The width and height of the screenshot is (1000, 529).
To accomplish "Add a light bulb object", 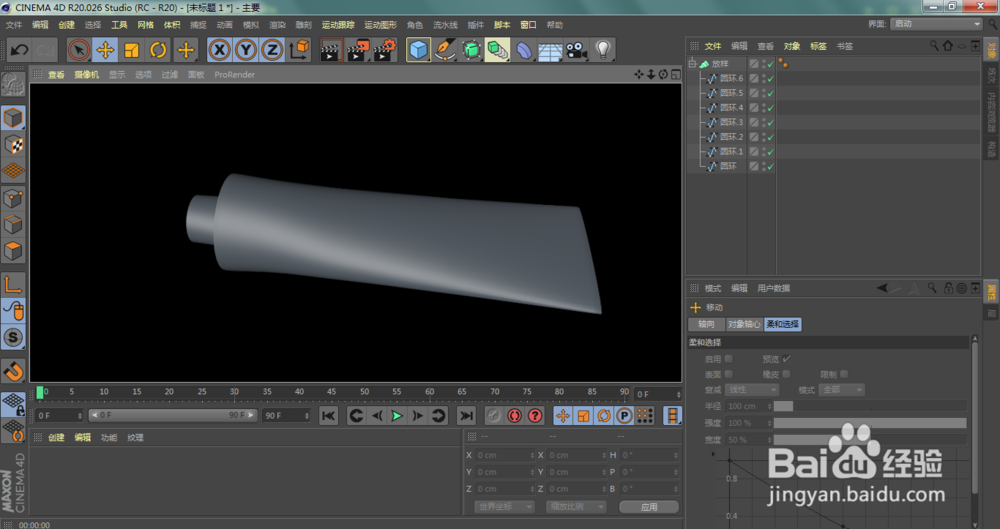I will click(603, 50).
